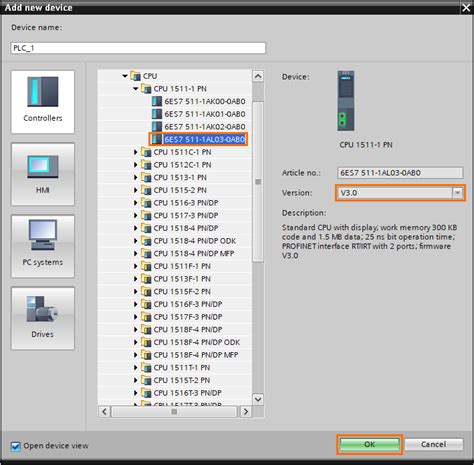
Task: Click the tree's vertical scroll down arrow
Action: click(258, 399)
